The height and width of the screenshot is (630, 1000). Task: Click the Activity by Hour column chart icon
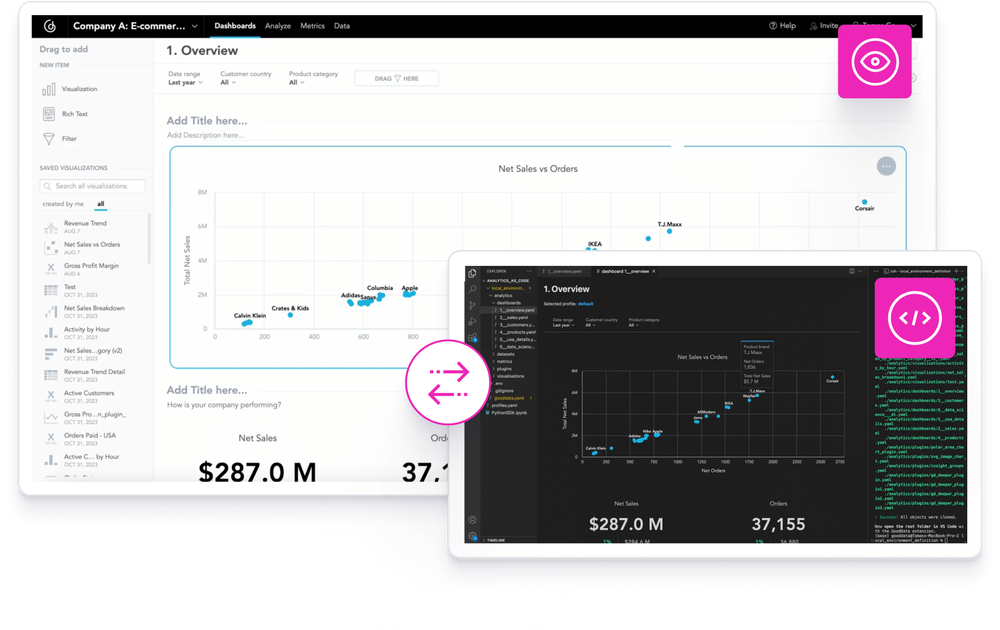point(50,333)
